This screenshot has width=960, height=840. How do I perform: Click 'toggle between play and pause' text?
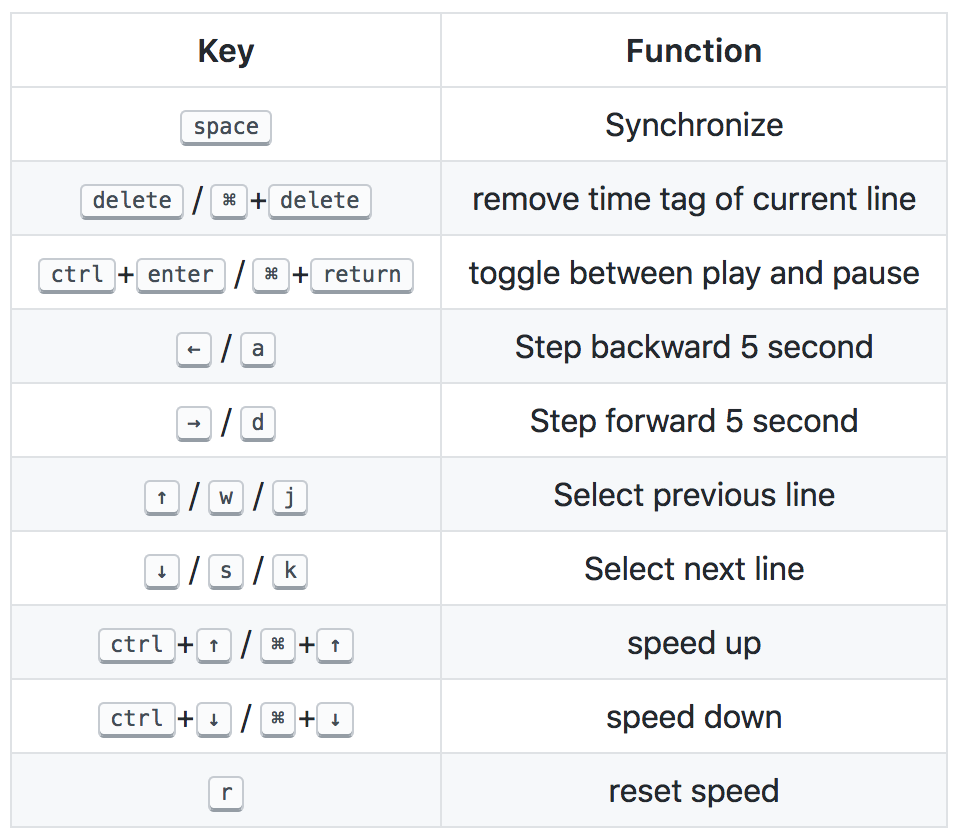[x=694, y=273]
